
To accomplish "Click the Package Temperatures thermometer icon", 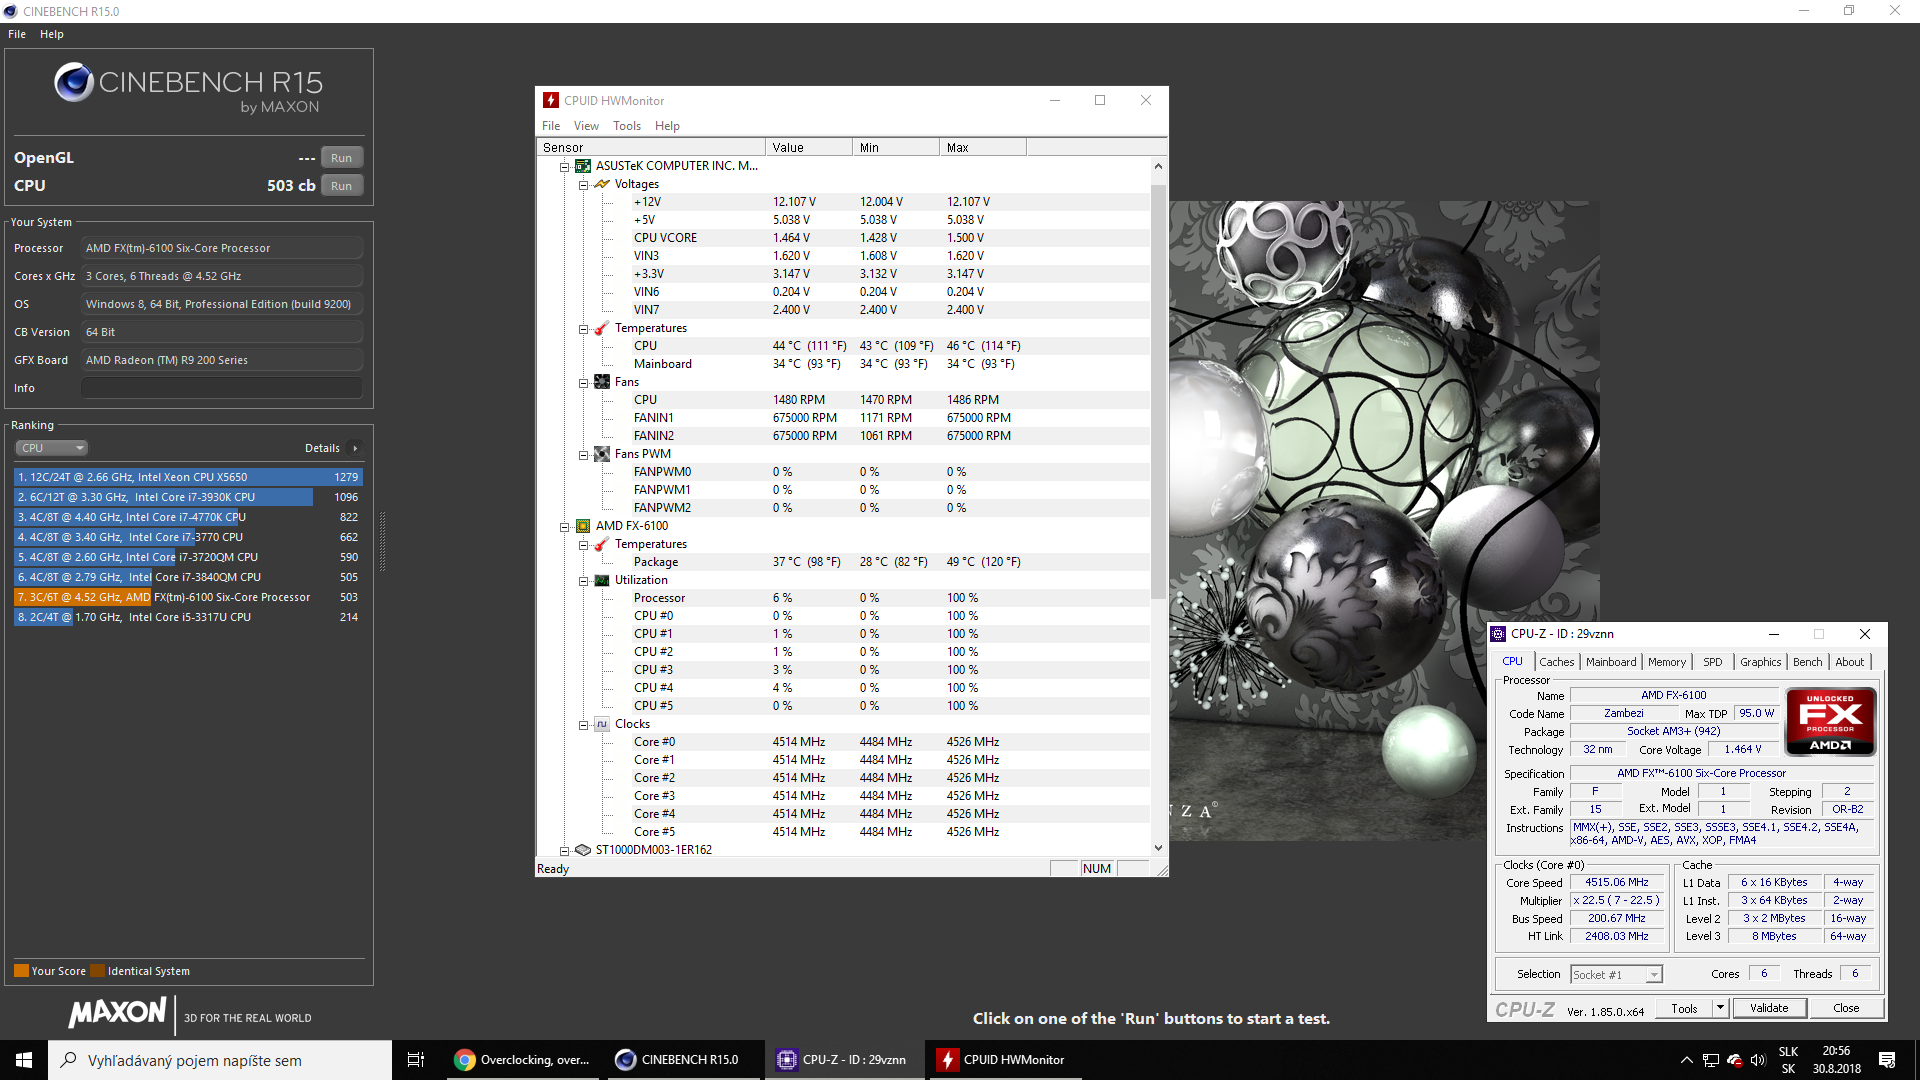I will 602,544.
